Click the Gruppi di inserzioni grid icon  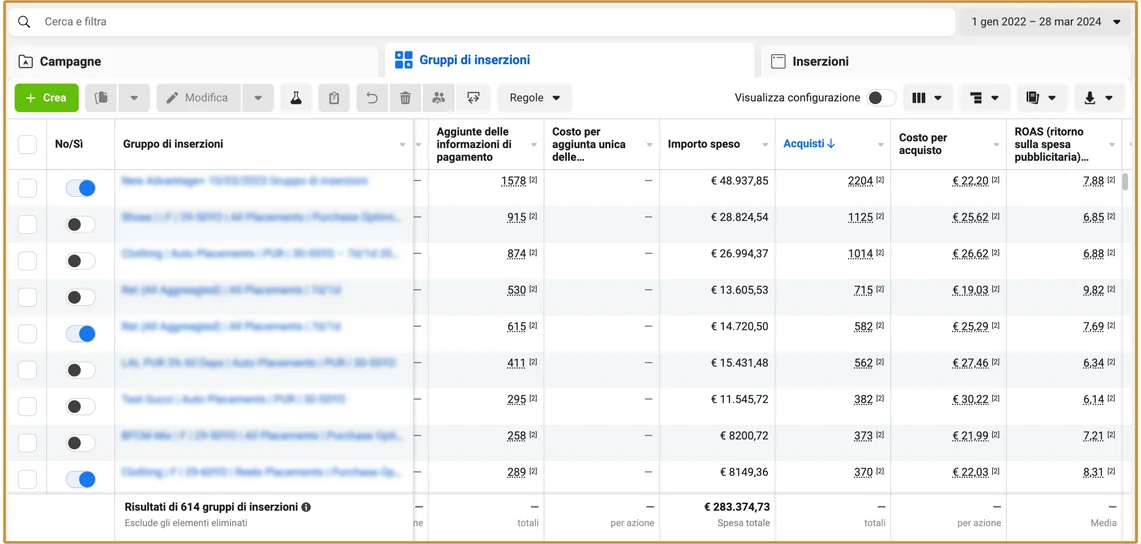click(403, 60)
